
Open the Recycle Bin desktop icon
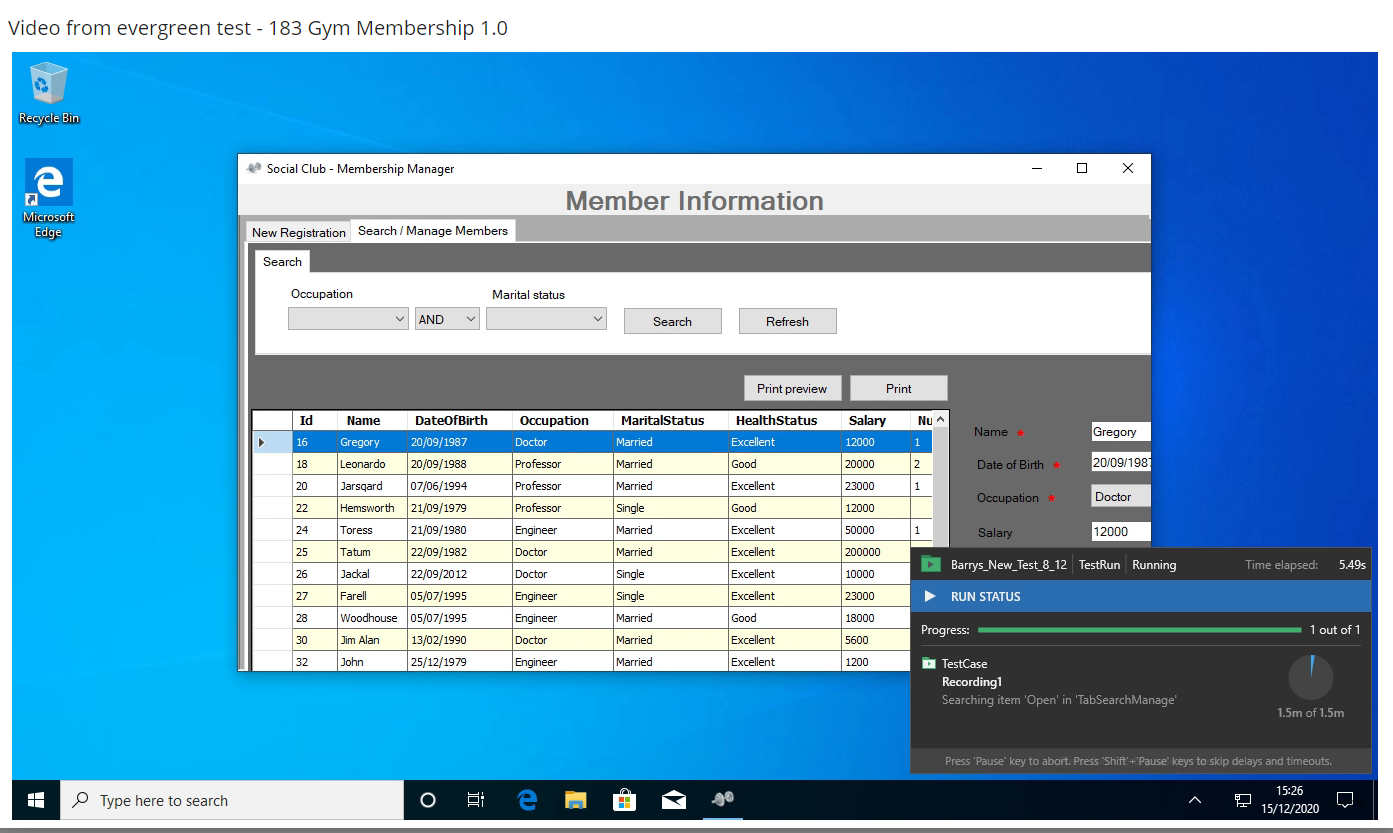[x=48, y=92]
